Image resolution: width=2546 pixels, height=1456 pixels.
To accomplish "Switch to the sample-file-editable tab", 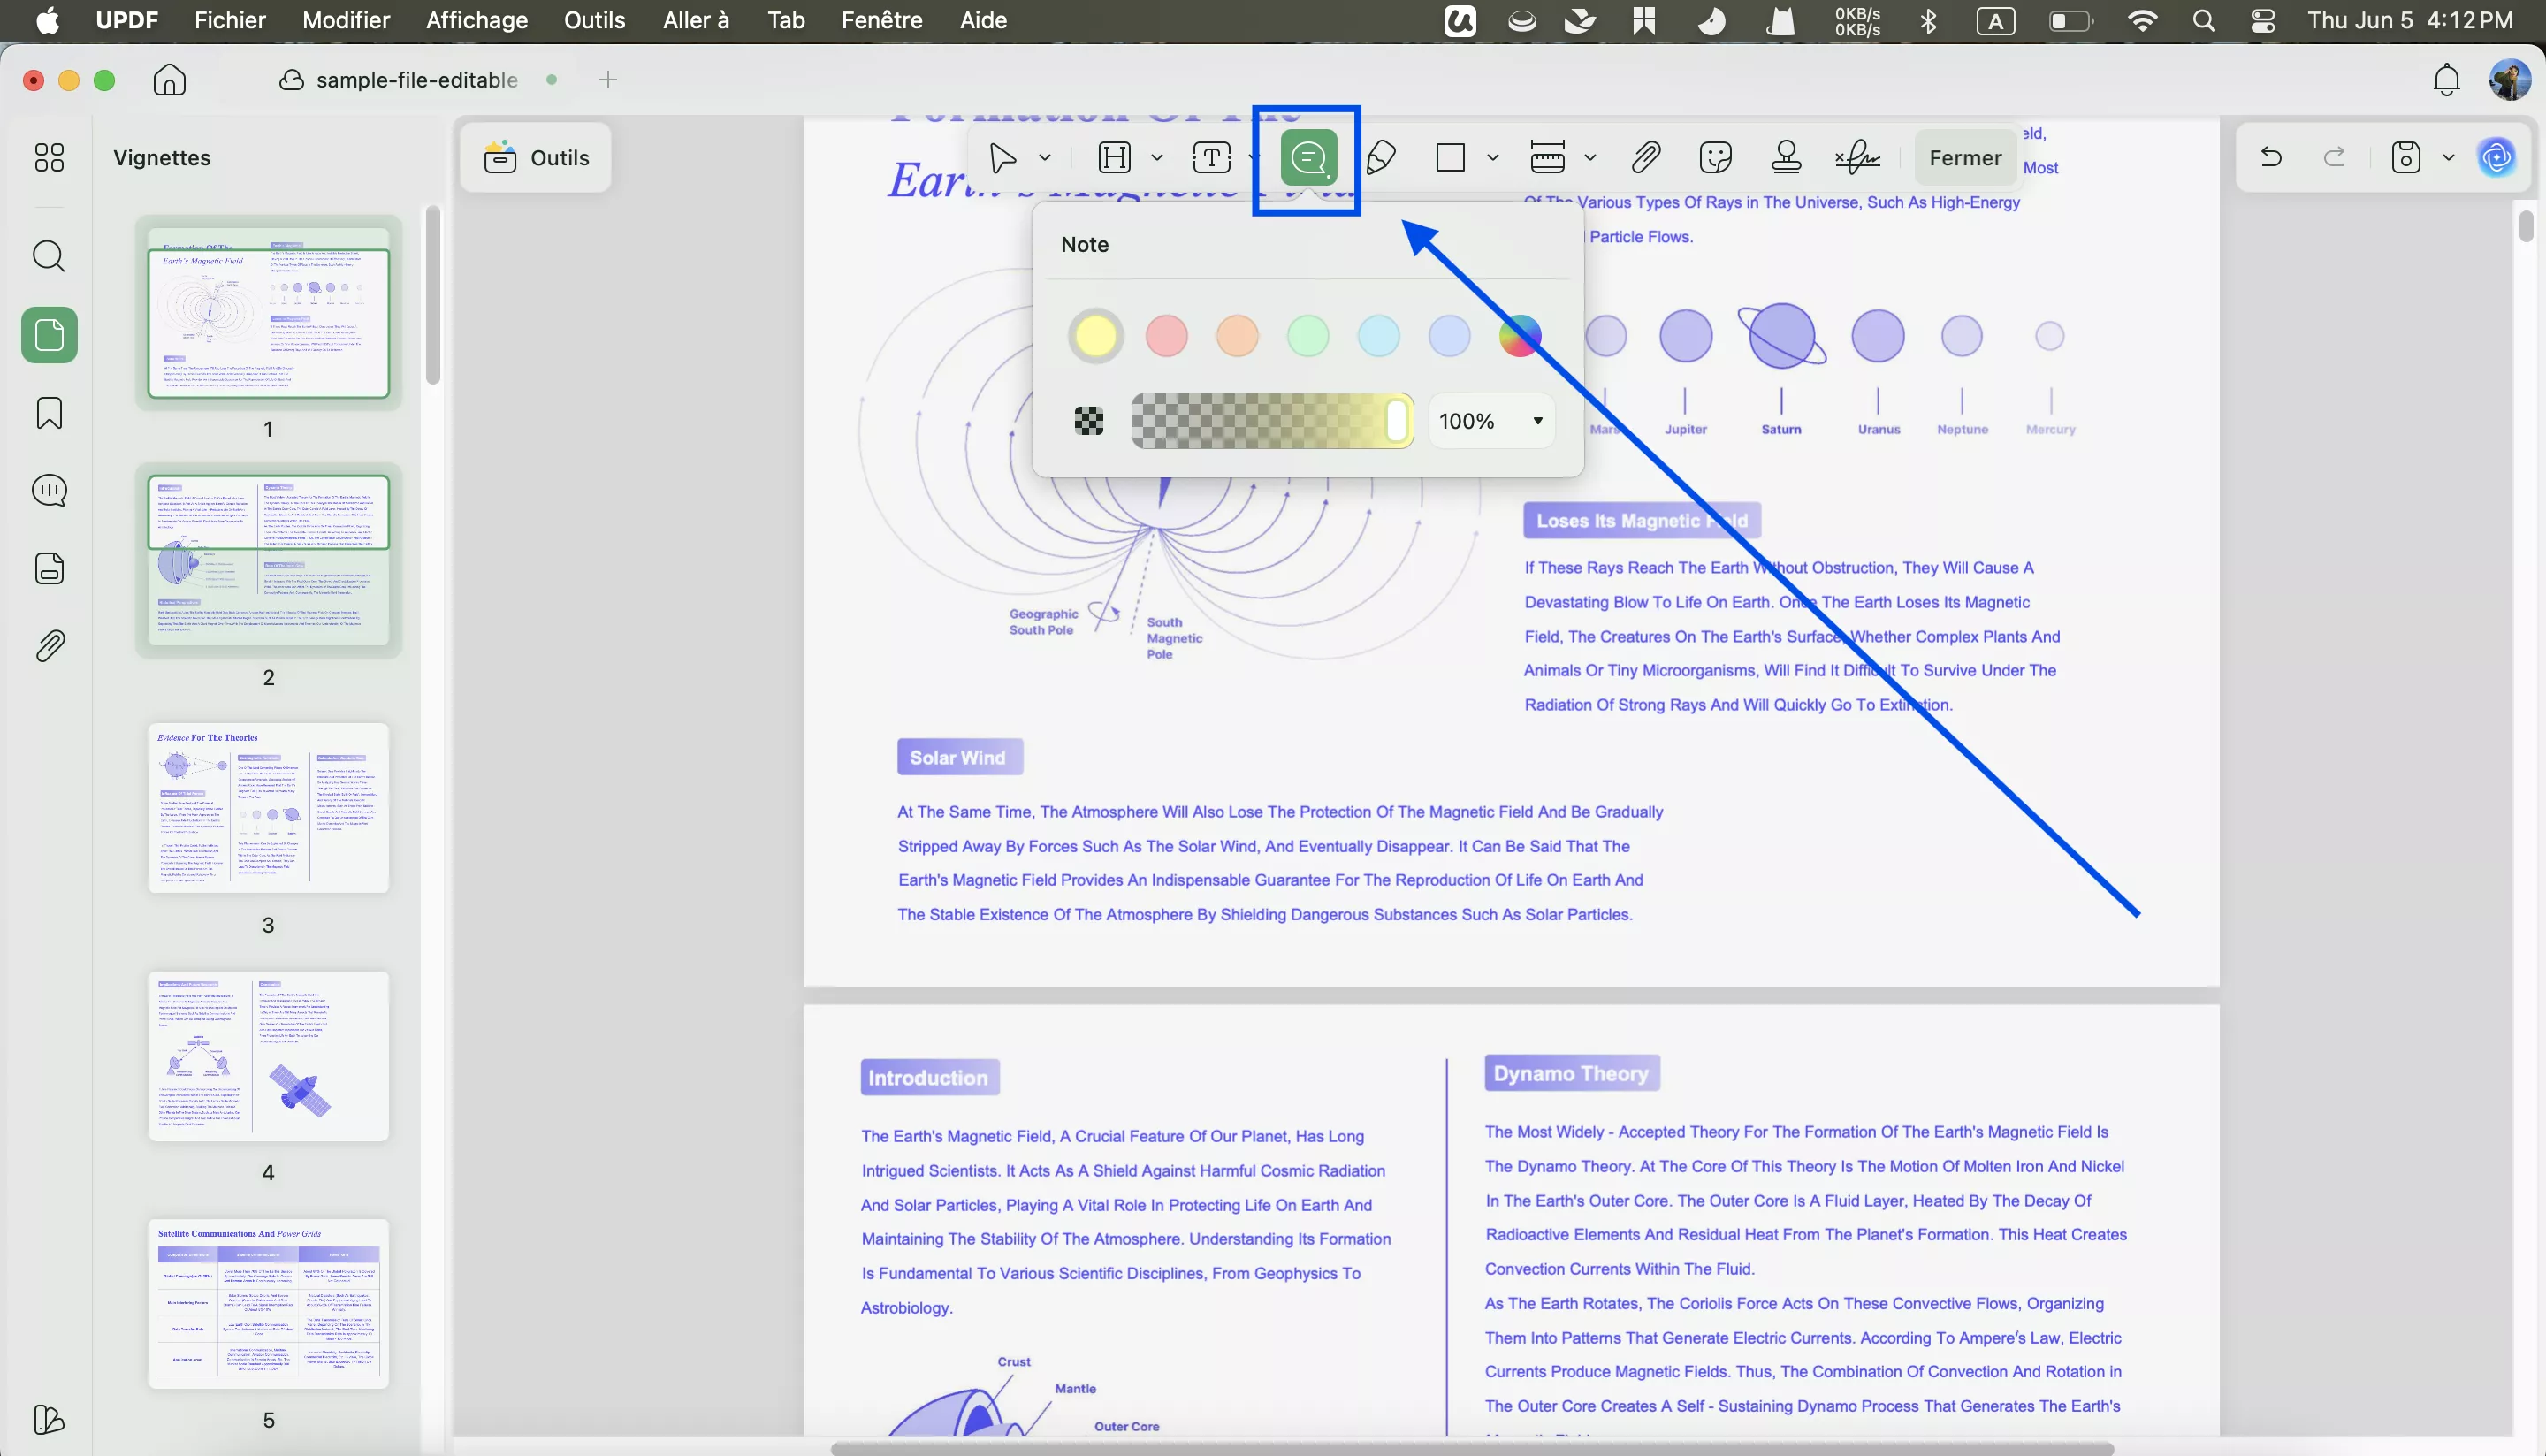I will pos(417,80).
